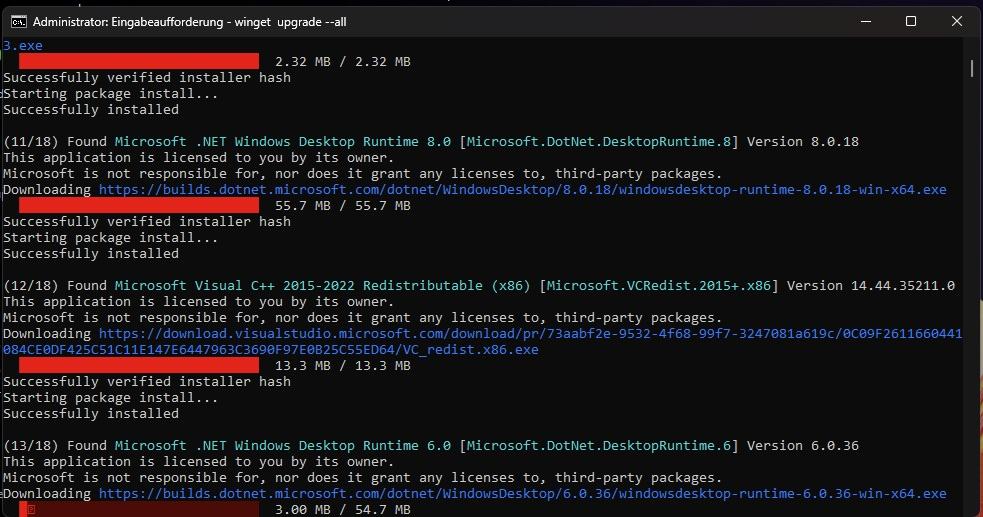Click the '[Microsoft.DotNet.DesktopRuntime.8]' package ID
The width and height of the screenshot is (983, 517).
coord(599,142)
